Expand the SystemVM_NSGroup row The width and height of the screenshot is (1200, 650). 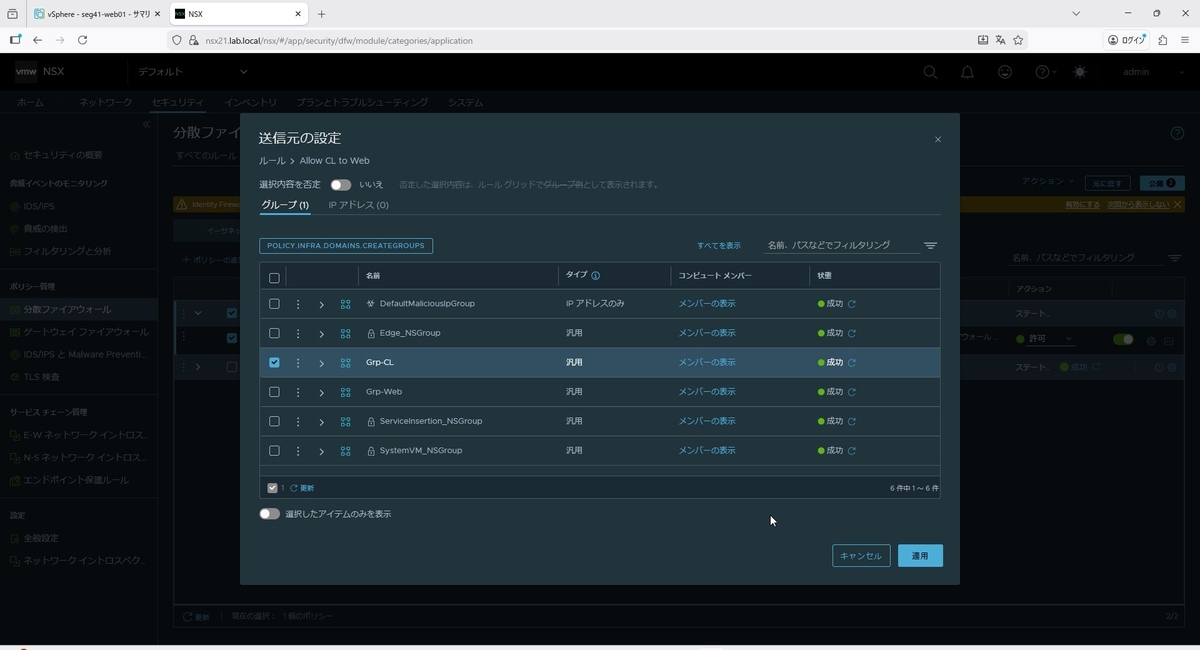coord(322,451)
